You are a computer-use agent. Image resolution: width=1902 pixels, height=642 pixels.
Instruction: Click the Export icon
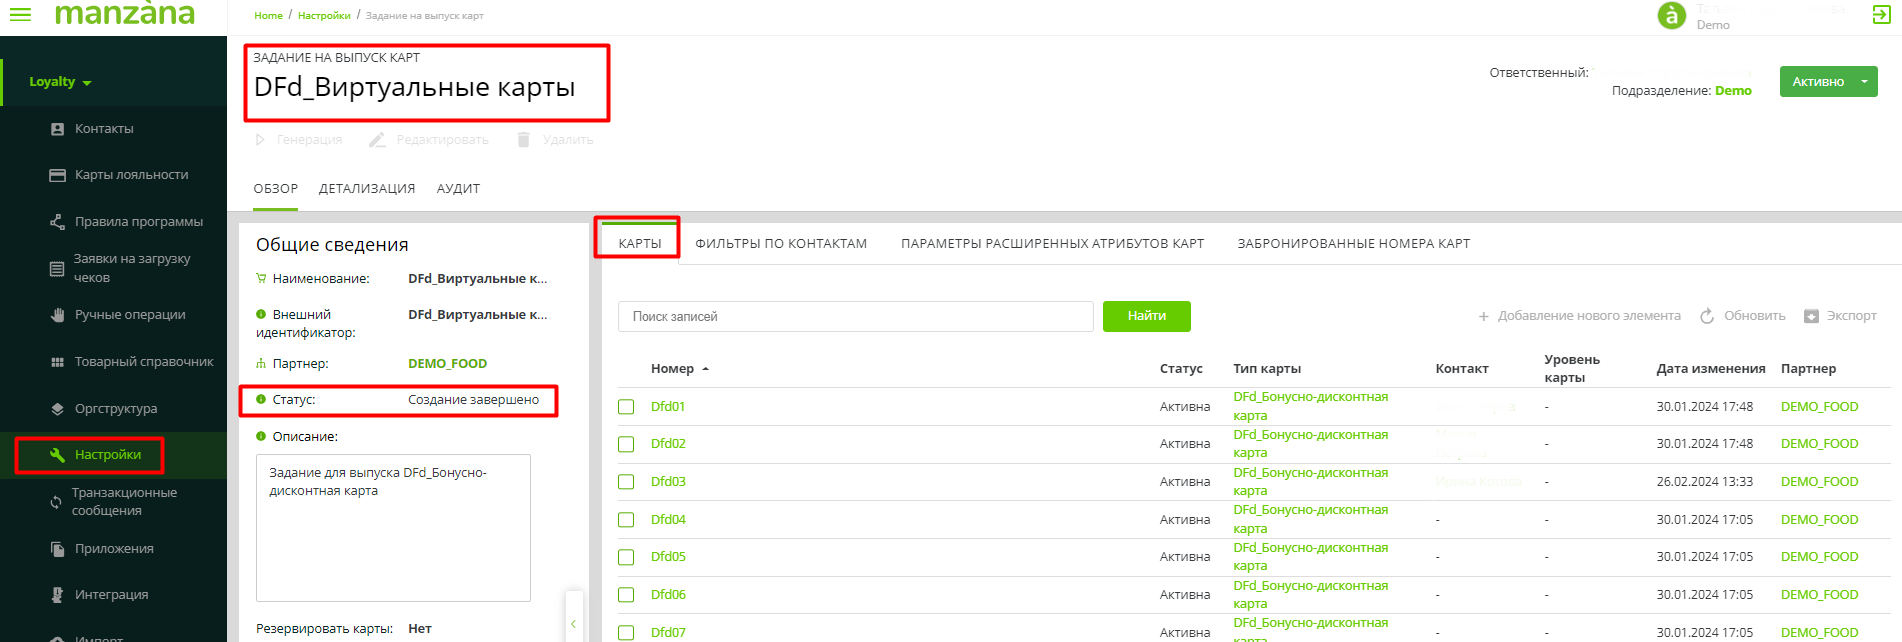(x=1811, y=316)
